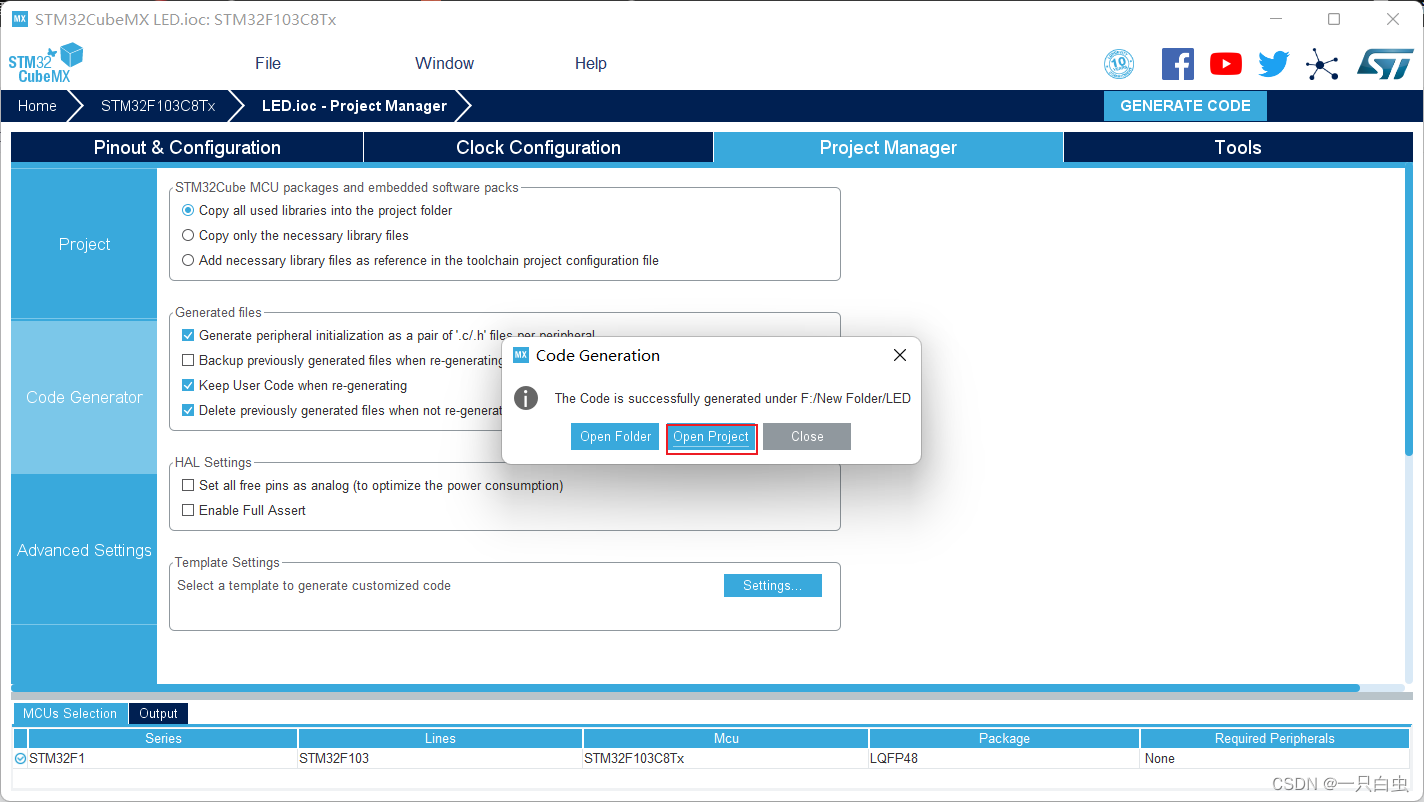
Task: Click the MX icon in the window title bar
Action: 20,19
